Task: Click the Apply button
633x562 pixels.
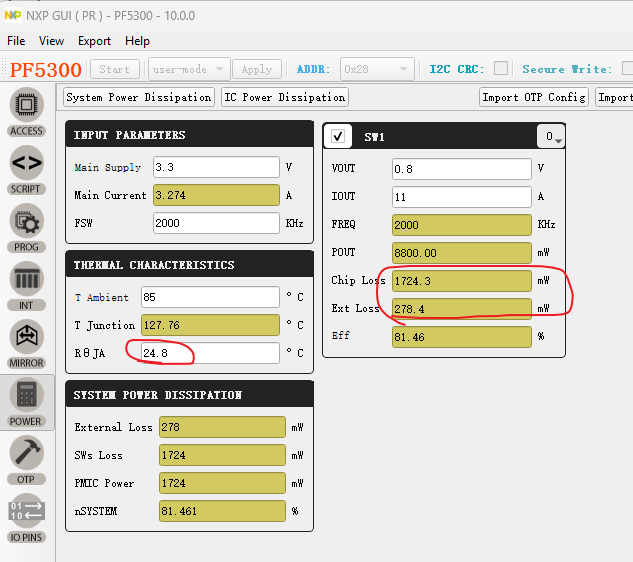Action: [x=257, y=69]
